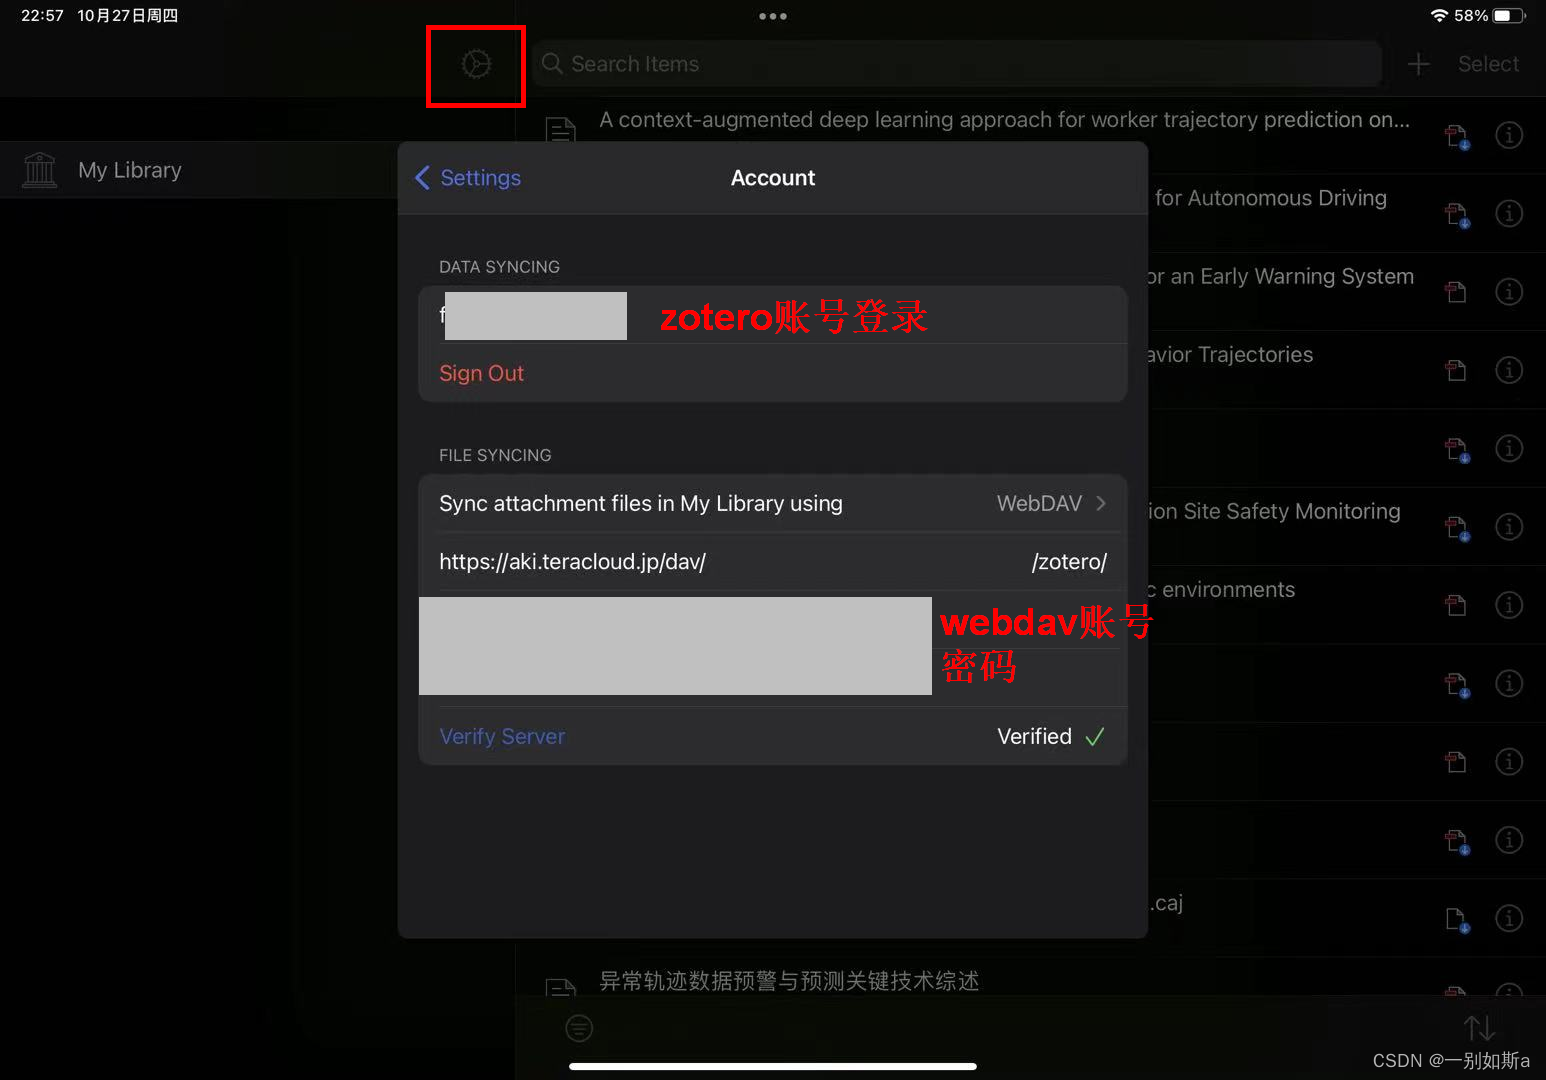Open info for Early Warning System item
The height and width of the screenshot is (1080, 1546).
click(1508, 291)
